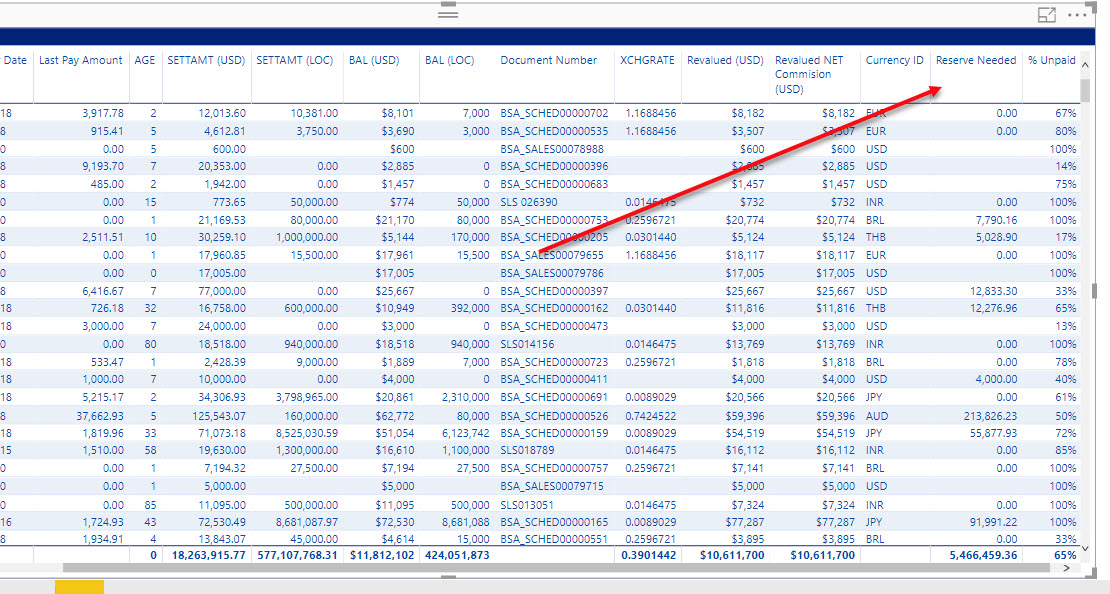Click the vertical scrollbar down arrow

coord(1085,549)
